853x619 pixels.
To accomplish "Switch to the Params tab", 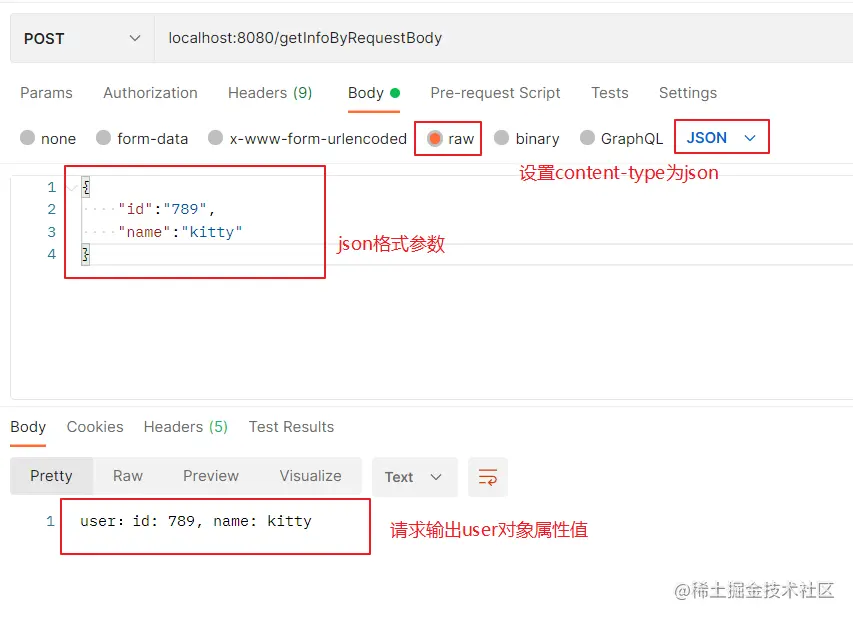I will [x=46, y=93].
